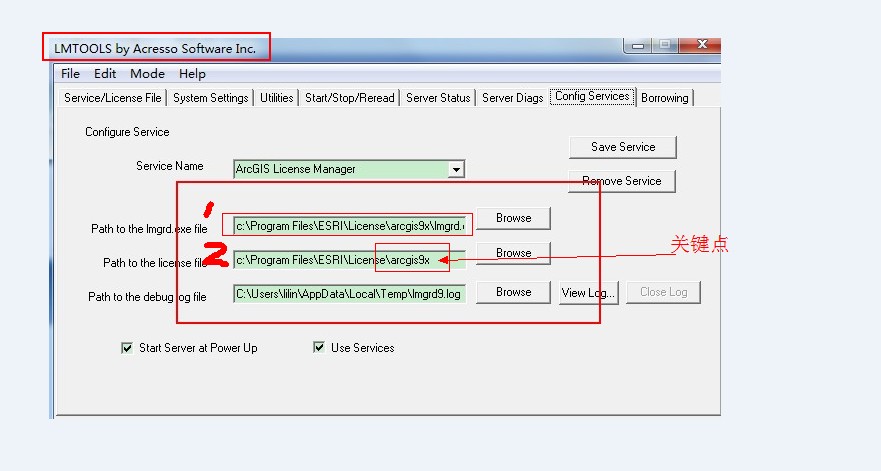Screen dimensions: 881x471
Task: Open the File menu
Action: 70,74
